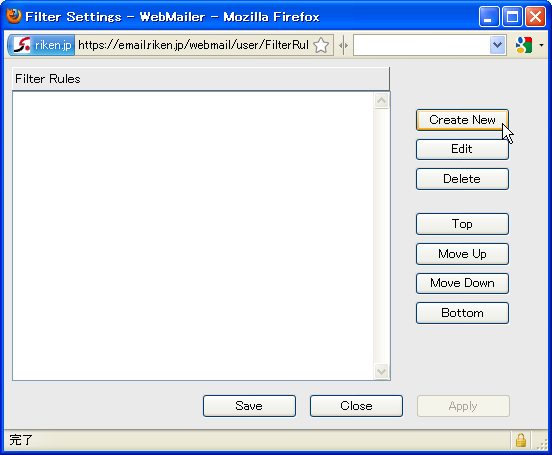552x455 pixels.
Task: Open the small arrow next to Google icon
Action: pyautogui.click(x=541, y=45)
